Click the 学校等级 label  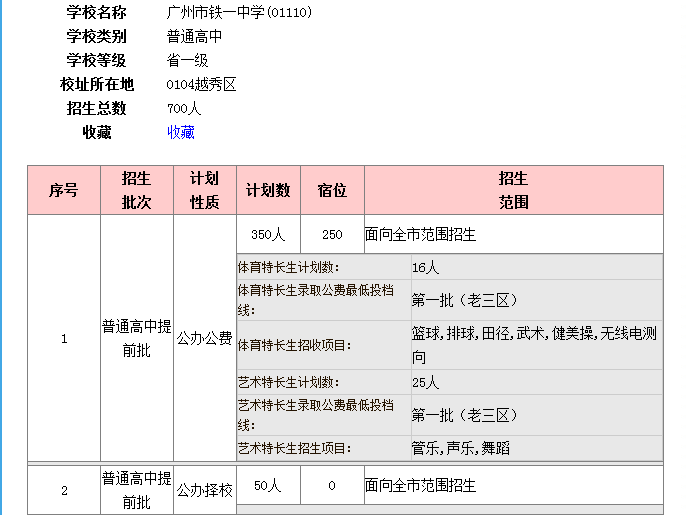pos(97,60)
